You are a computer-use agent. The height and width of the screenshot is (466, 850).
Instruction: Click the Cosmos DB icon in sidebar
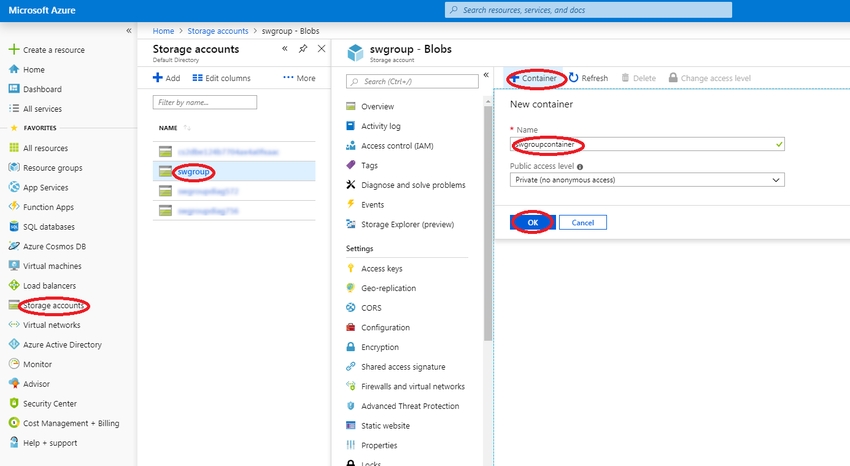(x=14, y=246)
